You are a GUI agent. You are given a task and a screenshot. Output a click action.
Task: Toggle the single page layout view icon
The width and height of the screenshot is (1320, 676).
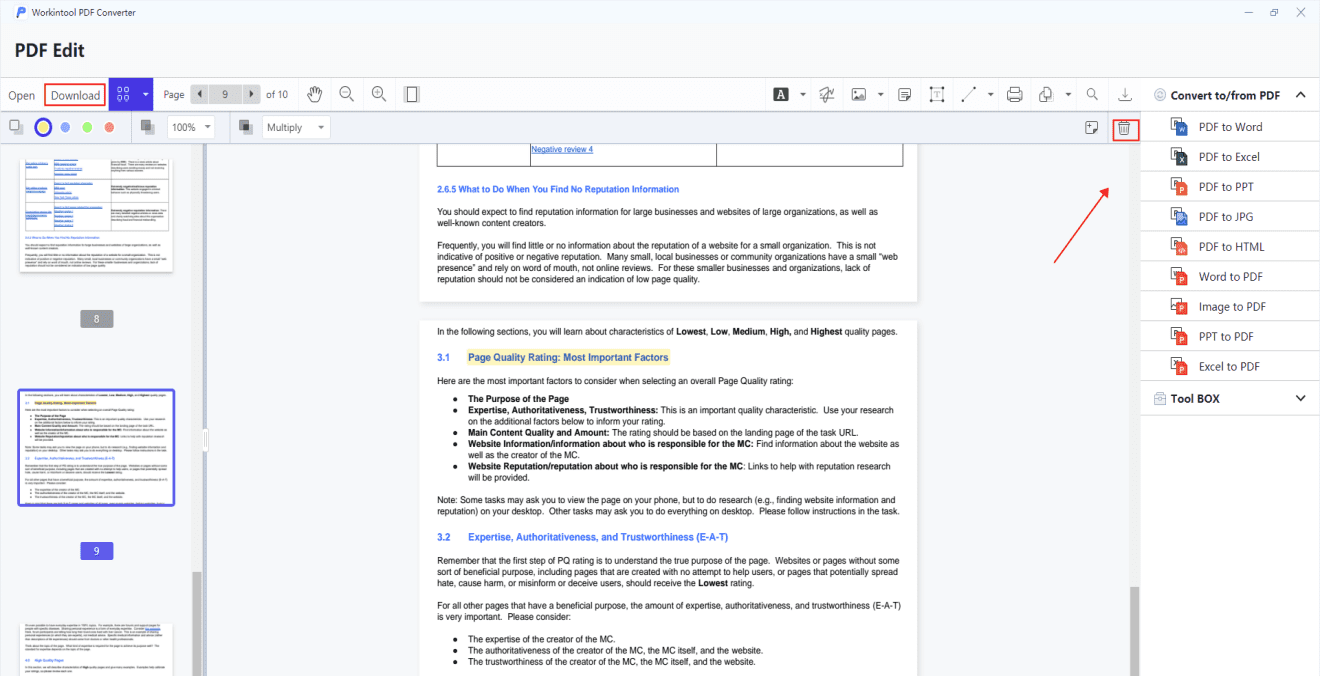point(411,94)
